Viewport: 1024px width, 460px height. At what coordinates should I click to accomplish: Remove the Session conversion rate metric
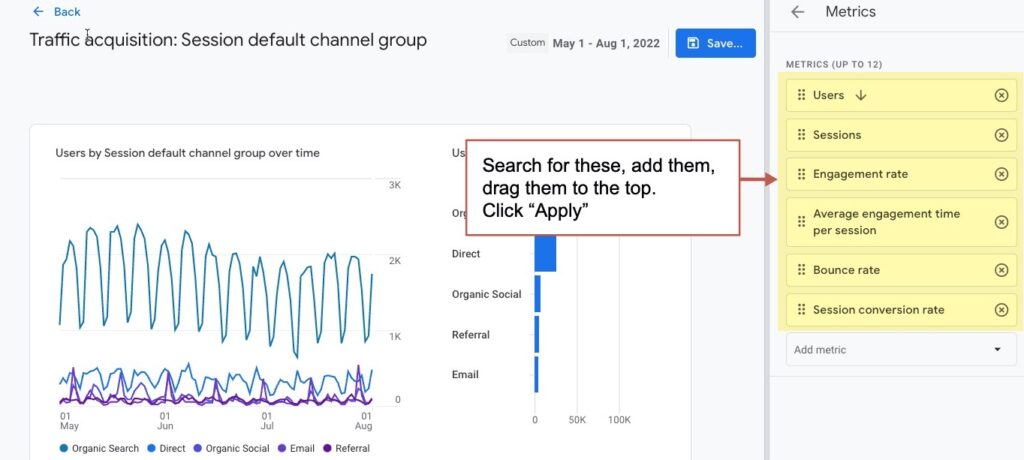[1001, 310]
